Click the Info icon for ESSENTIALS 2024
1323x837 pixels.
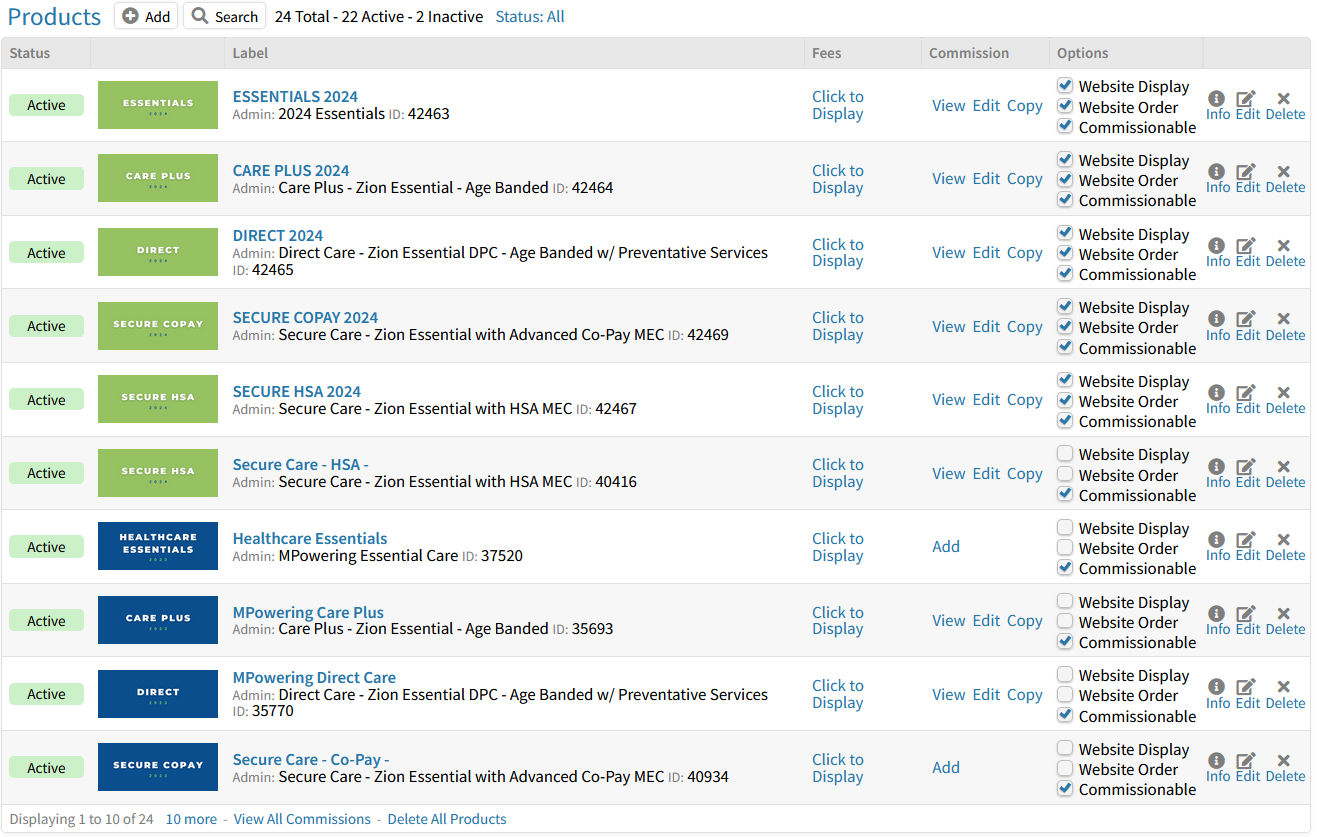[x=1217, y=99]
